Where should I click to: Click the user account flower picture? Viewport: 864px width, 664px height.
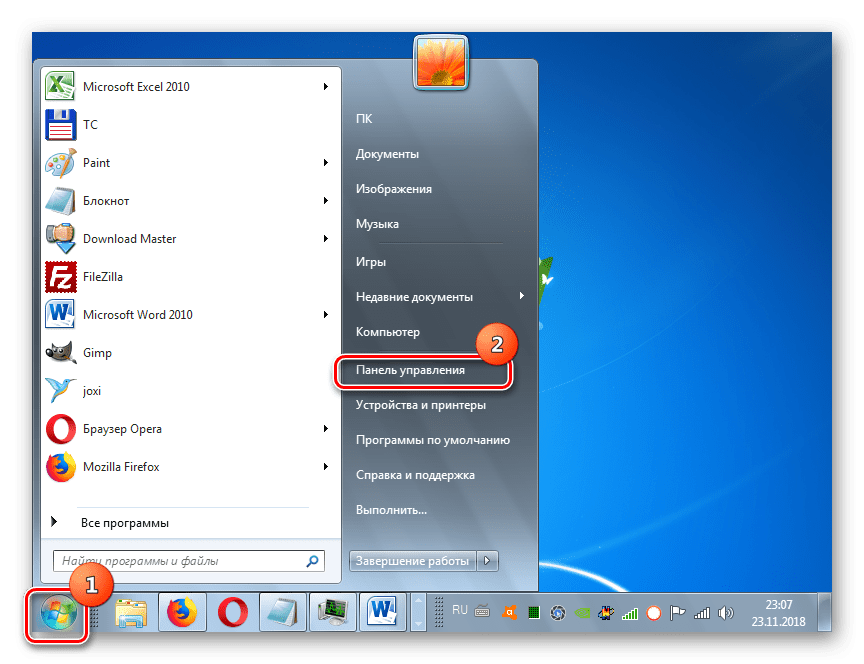tap(440, 63)
